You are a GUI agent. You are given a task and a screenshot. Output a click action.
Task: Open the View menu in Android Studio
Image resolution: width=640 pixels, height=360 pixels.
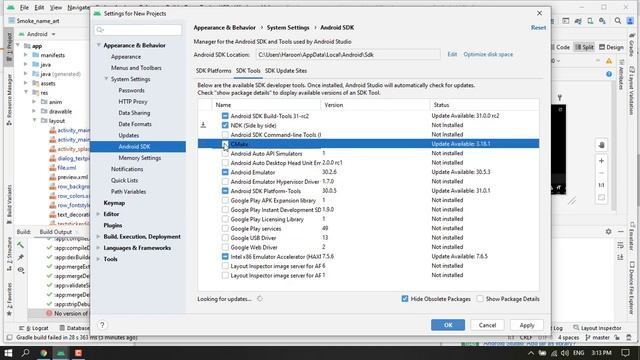click(x=56, y=7)
